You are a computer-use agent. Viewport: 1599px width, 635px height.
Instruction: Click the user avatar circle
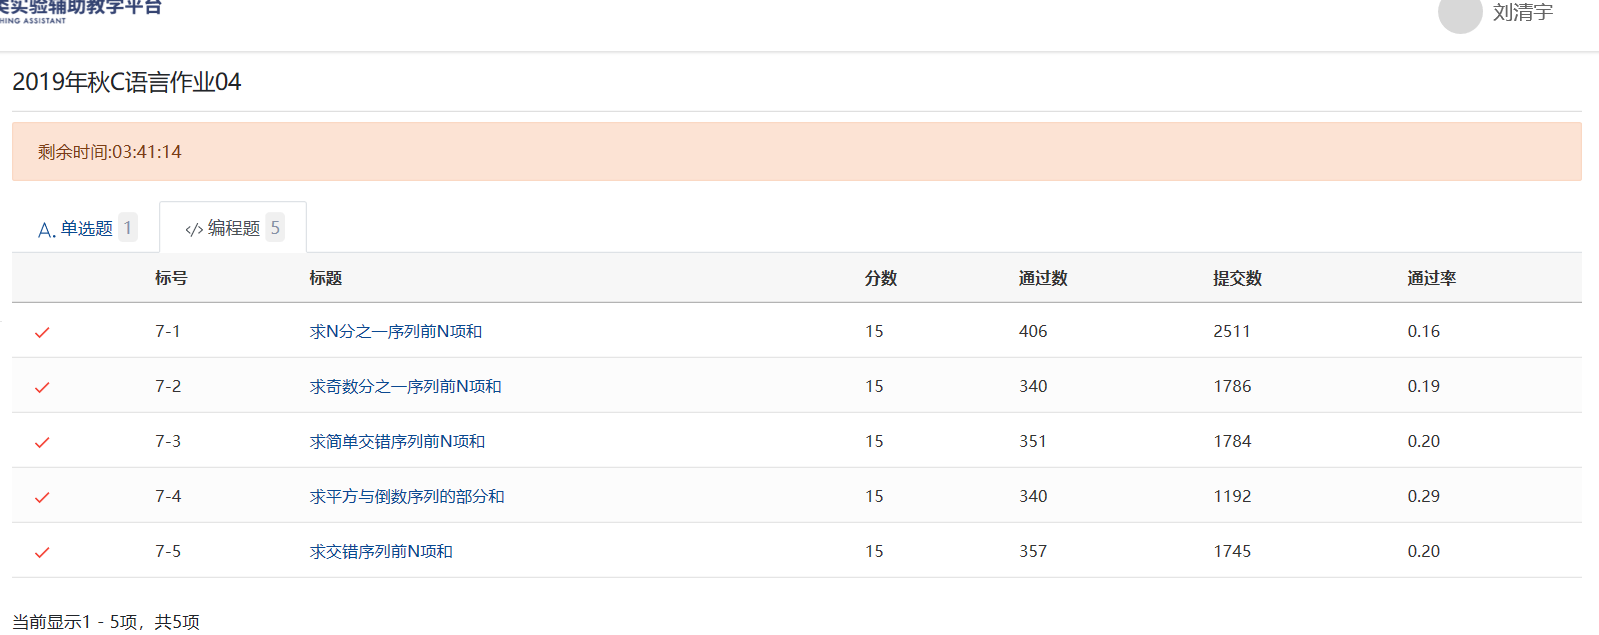tap(1459, 14)
